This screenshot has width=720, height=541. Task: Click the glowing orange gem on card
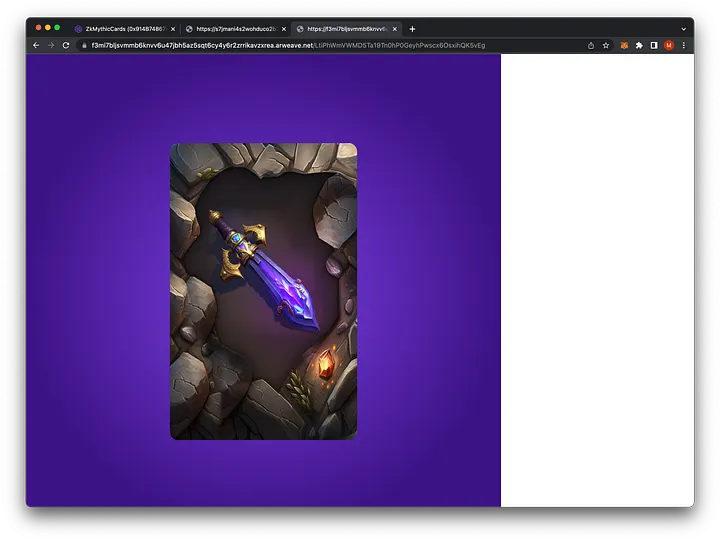tap(325, 366)
